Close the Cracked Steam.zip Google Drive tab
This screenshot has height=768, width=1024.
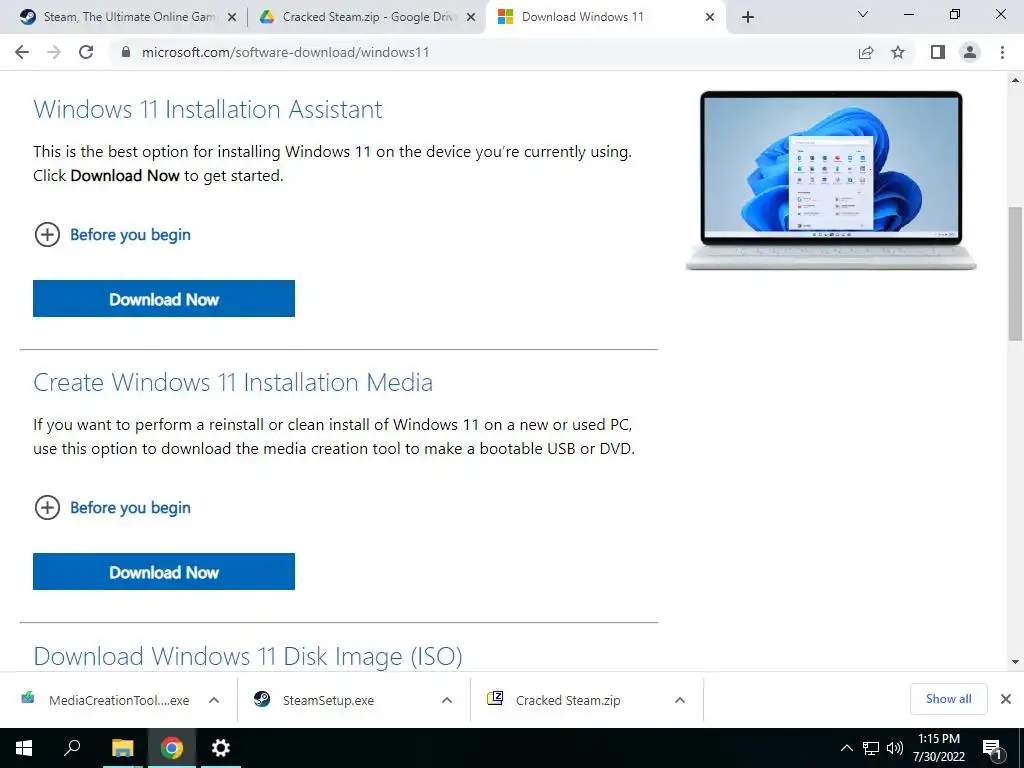[x=471, y=18]
